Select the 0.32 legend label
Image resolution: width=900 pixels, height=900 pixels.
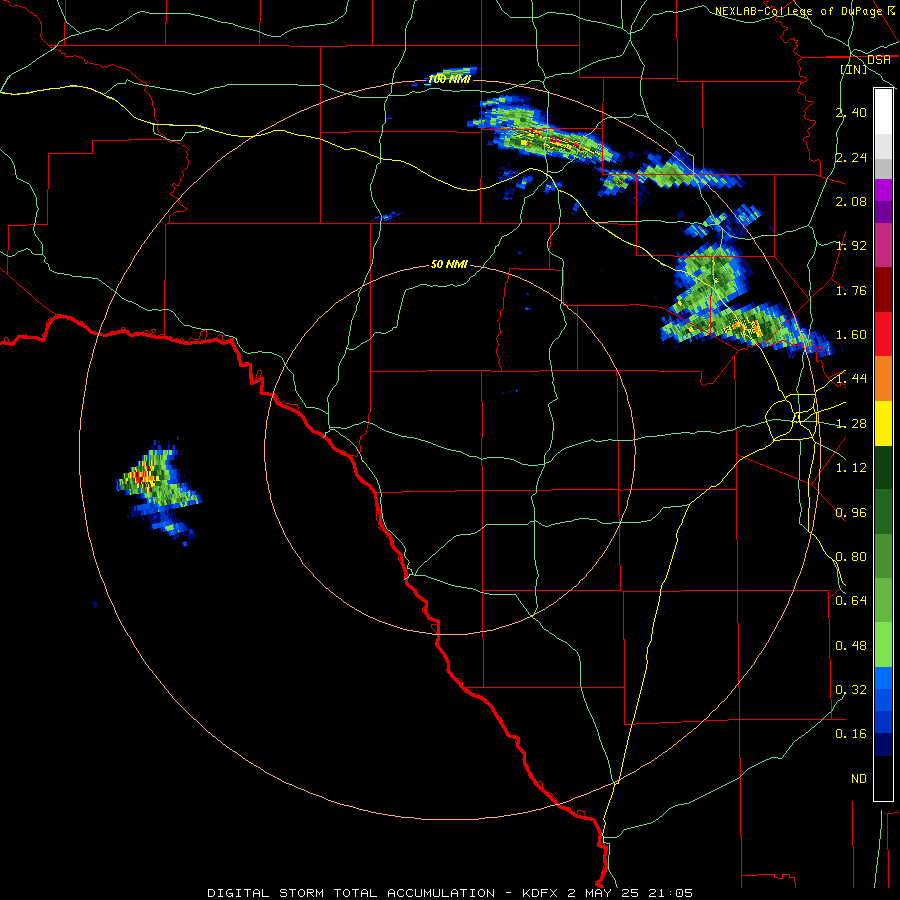click(x=851, y=690)
